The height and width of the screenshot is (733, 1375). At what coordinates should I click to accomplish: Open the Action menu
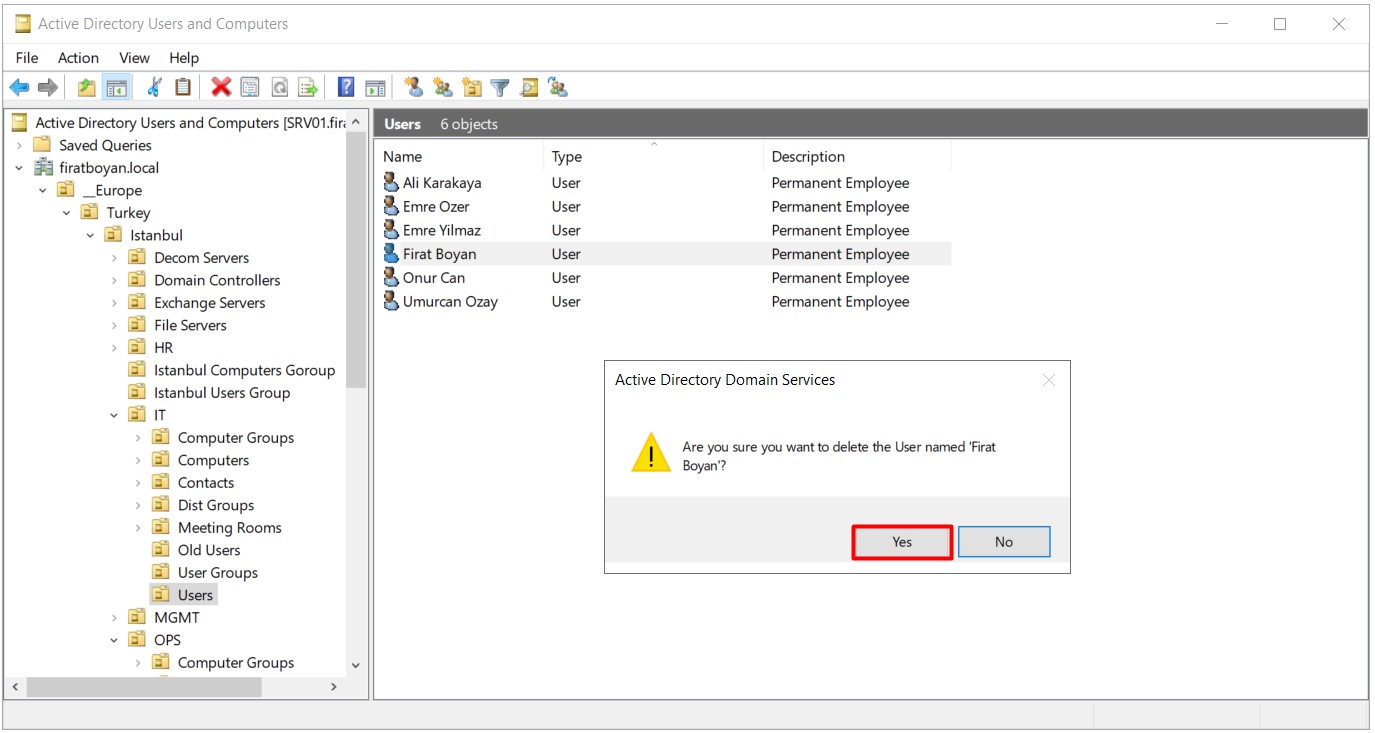click(78, 58)
